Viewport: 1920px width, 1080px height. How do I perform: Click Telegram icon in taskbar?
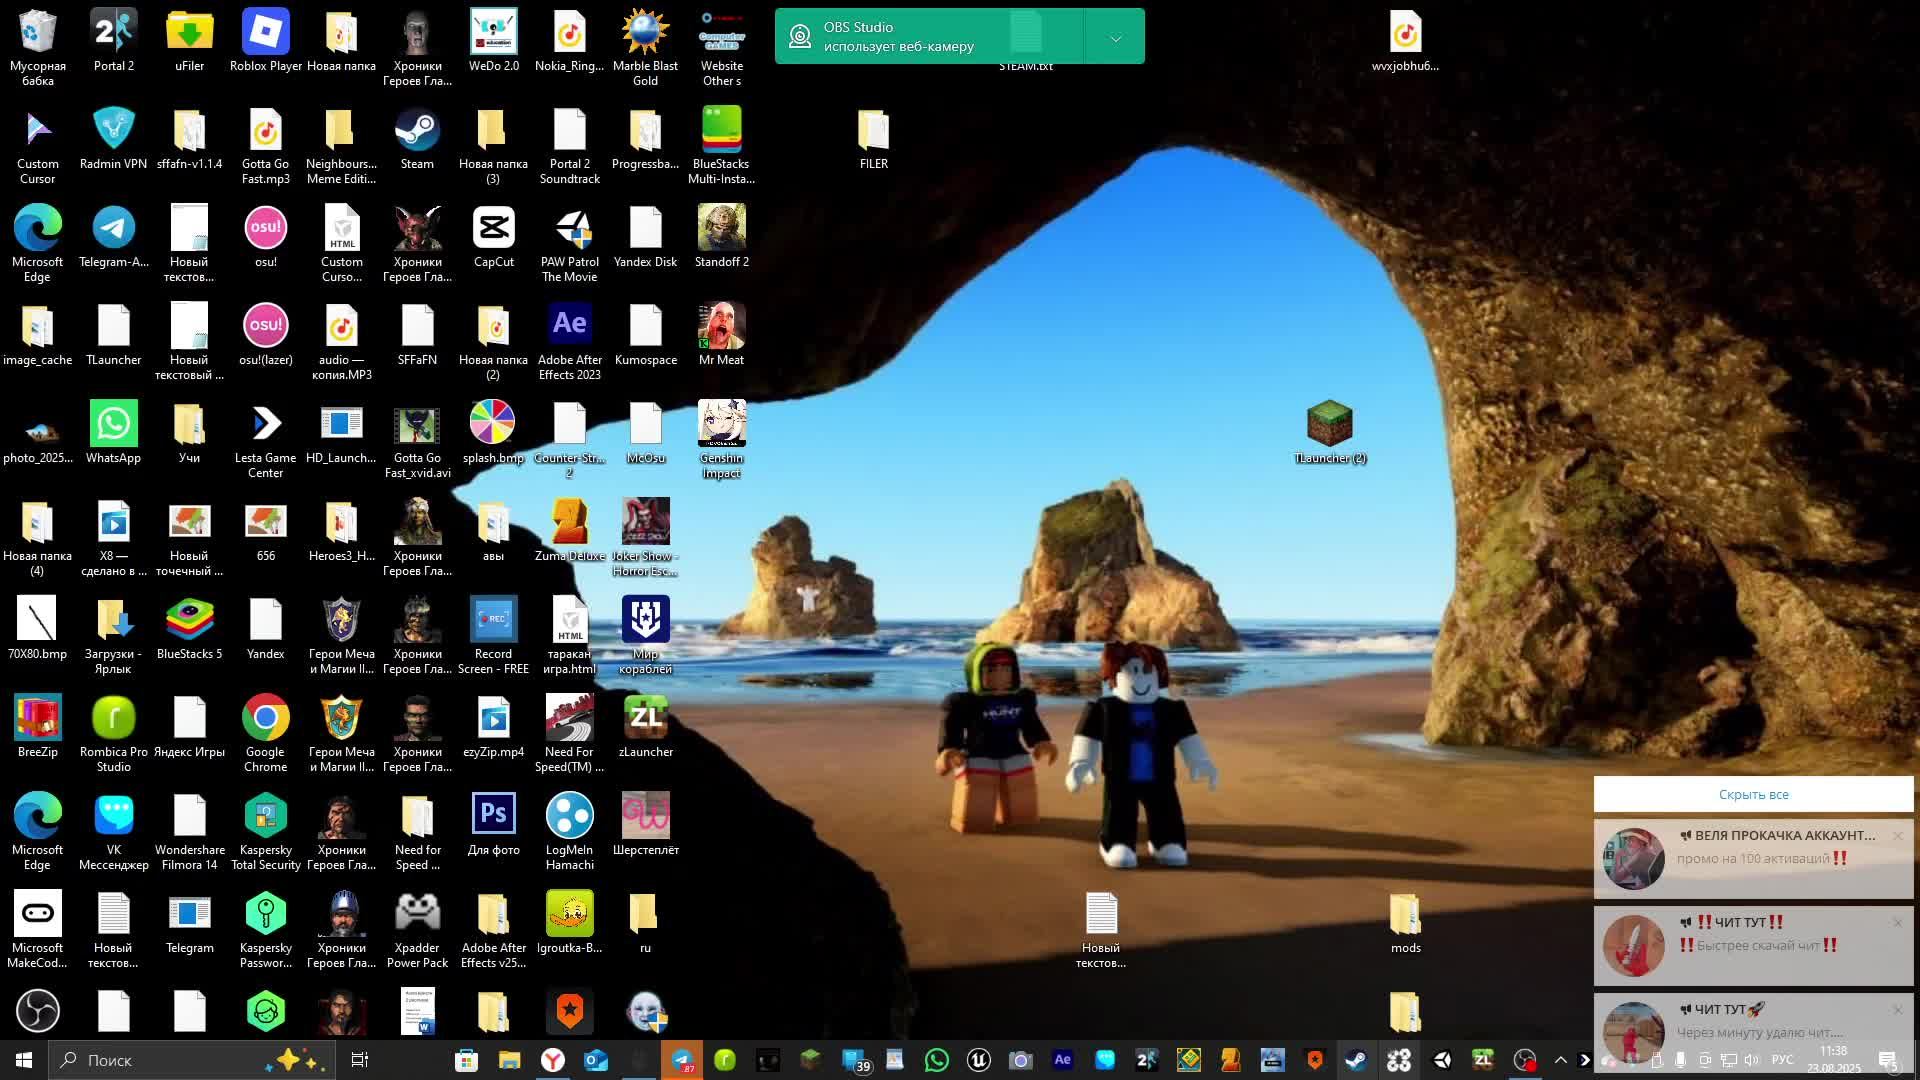(x=682, y=1060)
